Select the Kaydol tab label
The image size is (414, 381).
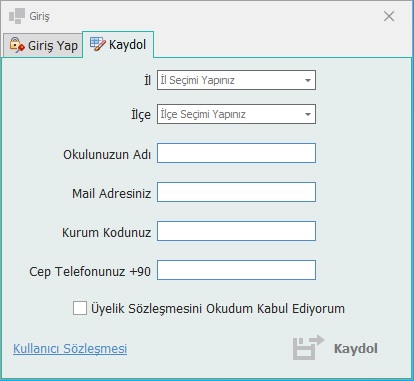[127, 44]
